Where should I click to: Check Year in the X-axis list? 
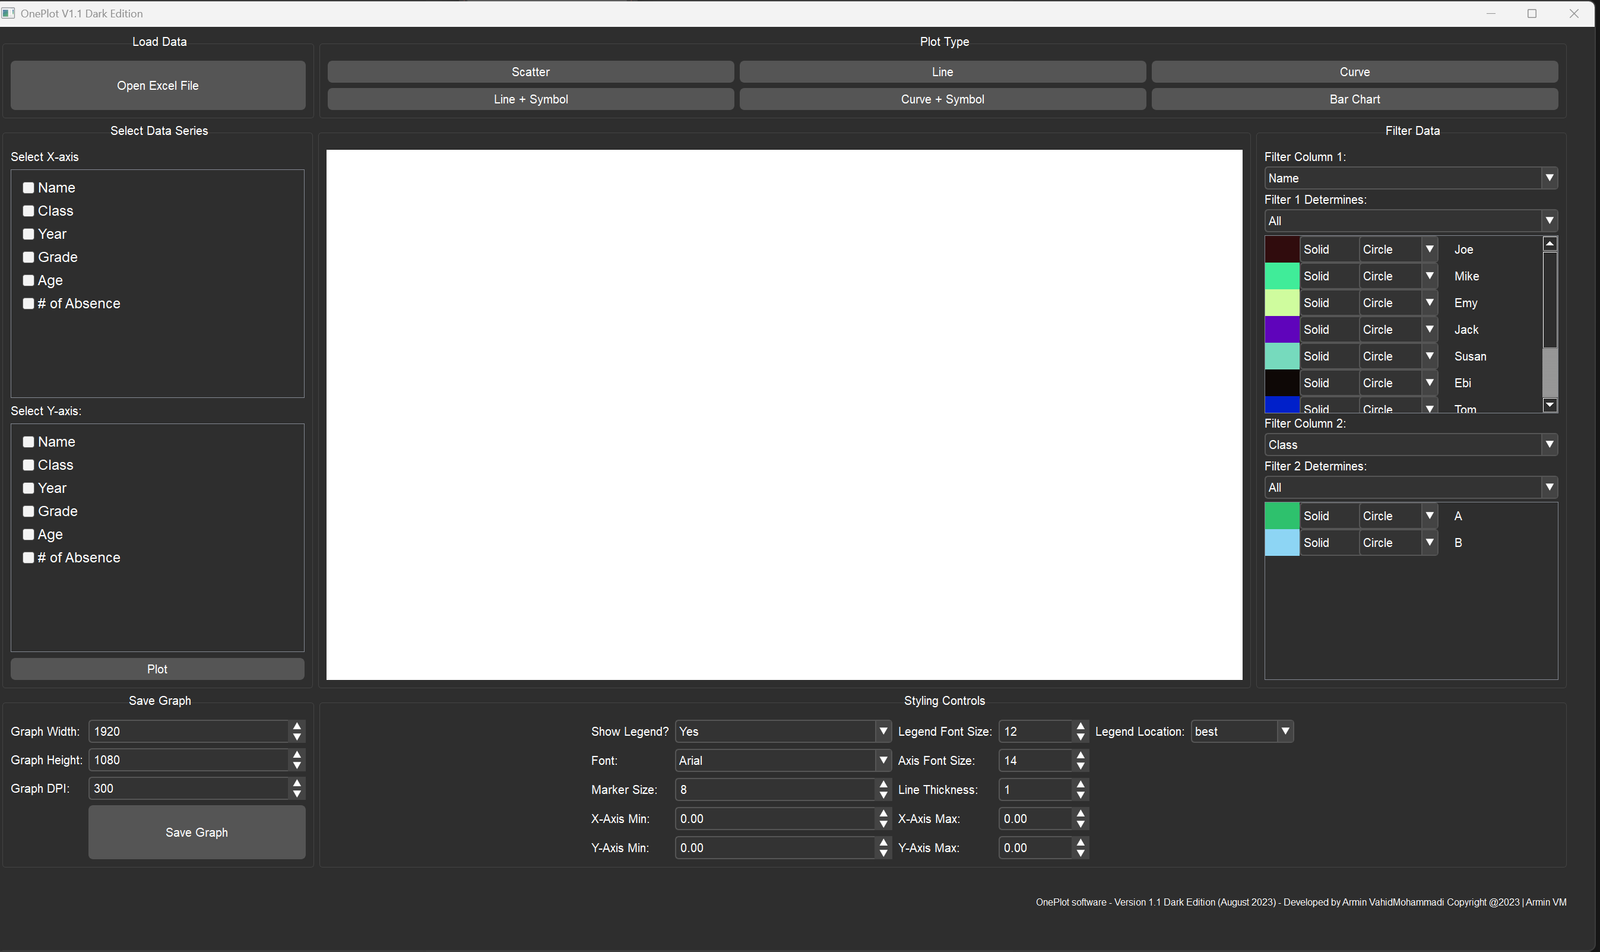pos(29,234)
